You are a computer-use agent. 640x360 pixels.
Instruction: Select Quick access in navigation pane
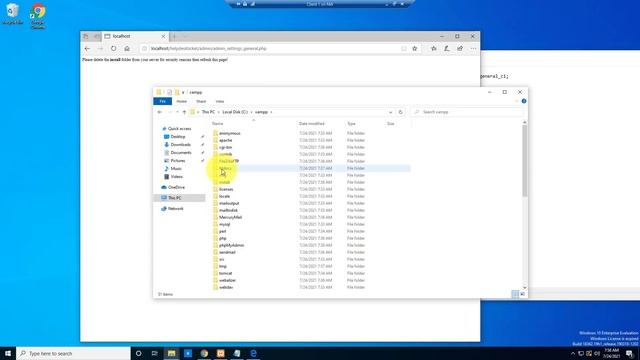[179, 129]
